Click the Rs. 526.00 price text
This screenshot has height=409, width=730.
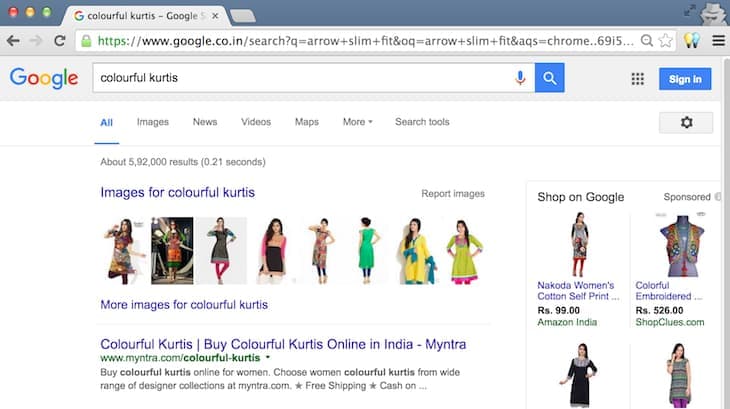pos(659,310)
